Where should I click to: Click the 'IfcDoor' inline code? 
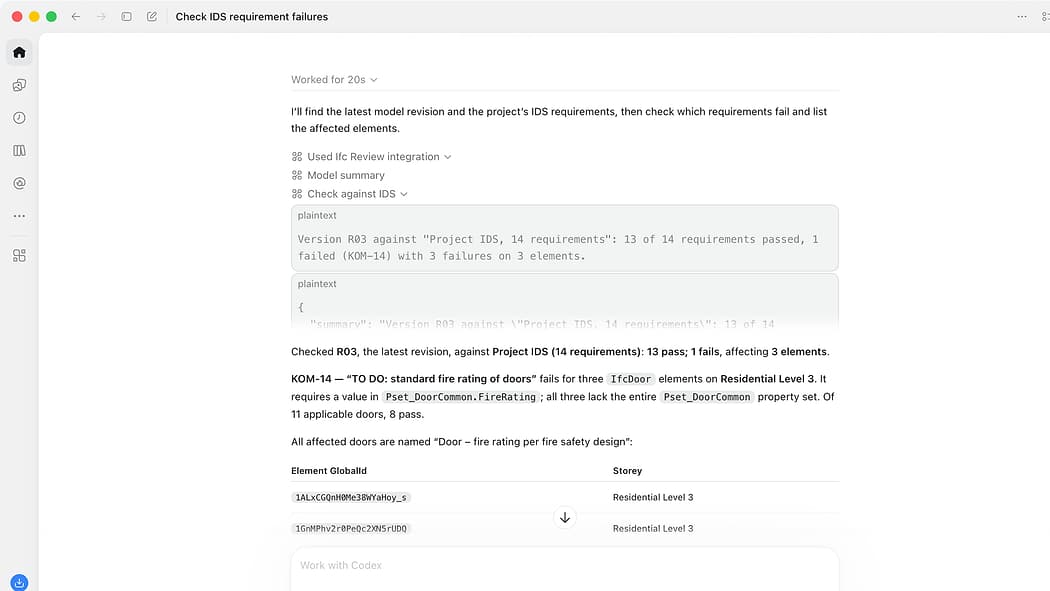(630, 379)
